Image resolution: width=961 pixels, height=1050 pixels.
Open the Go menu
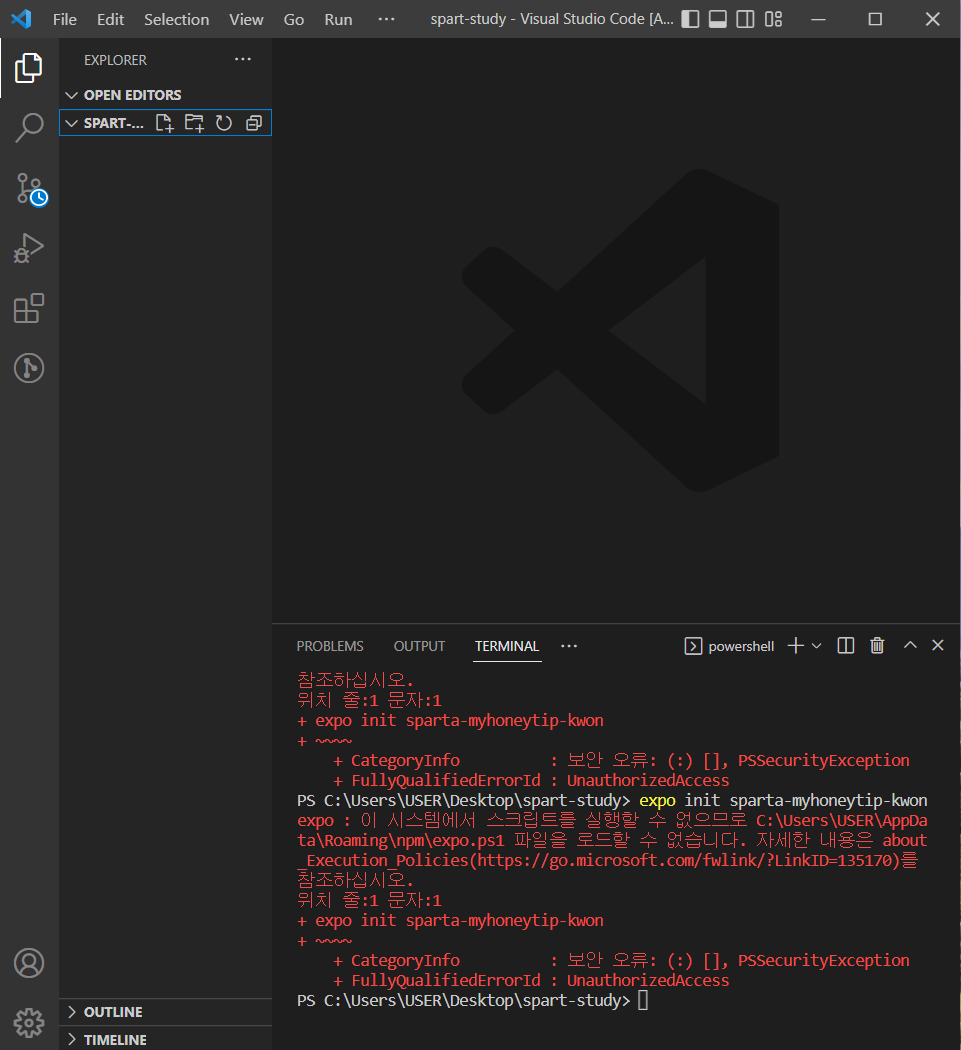coord(293,19)
